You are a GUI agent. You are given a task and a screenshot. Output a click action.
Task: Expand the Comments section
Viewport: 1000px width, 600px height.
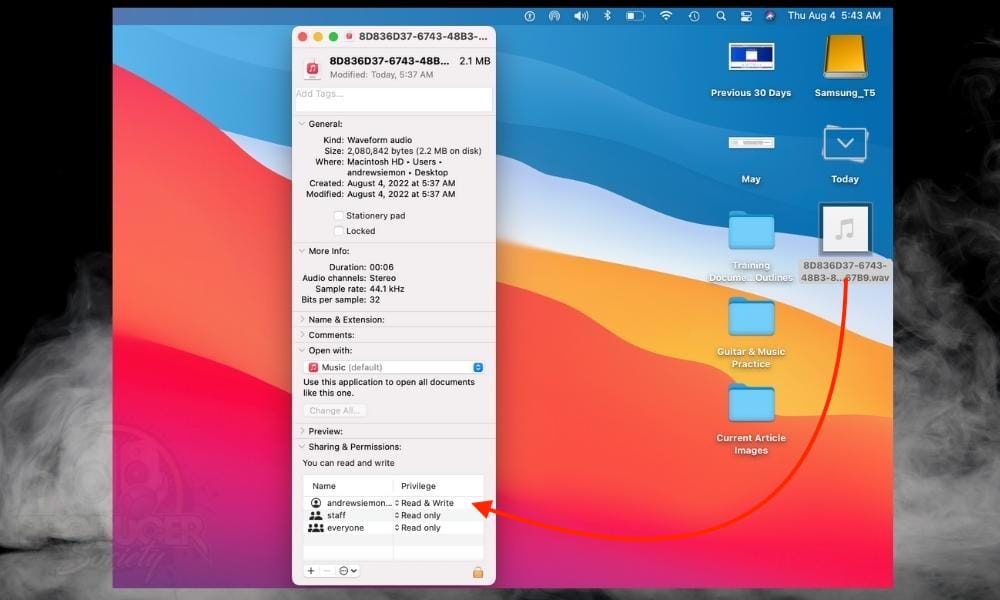302,334
